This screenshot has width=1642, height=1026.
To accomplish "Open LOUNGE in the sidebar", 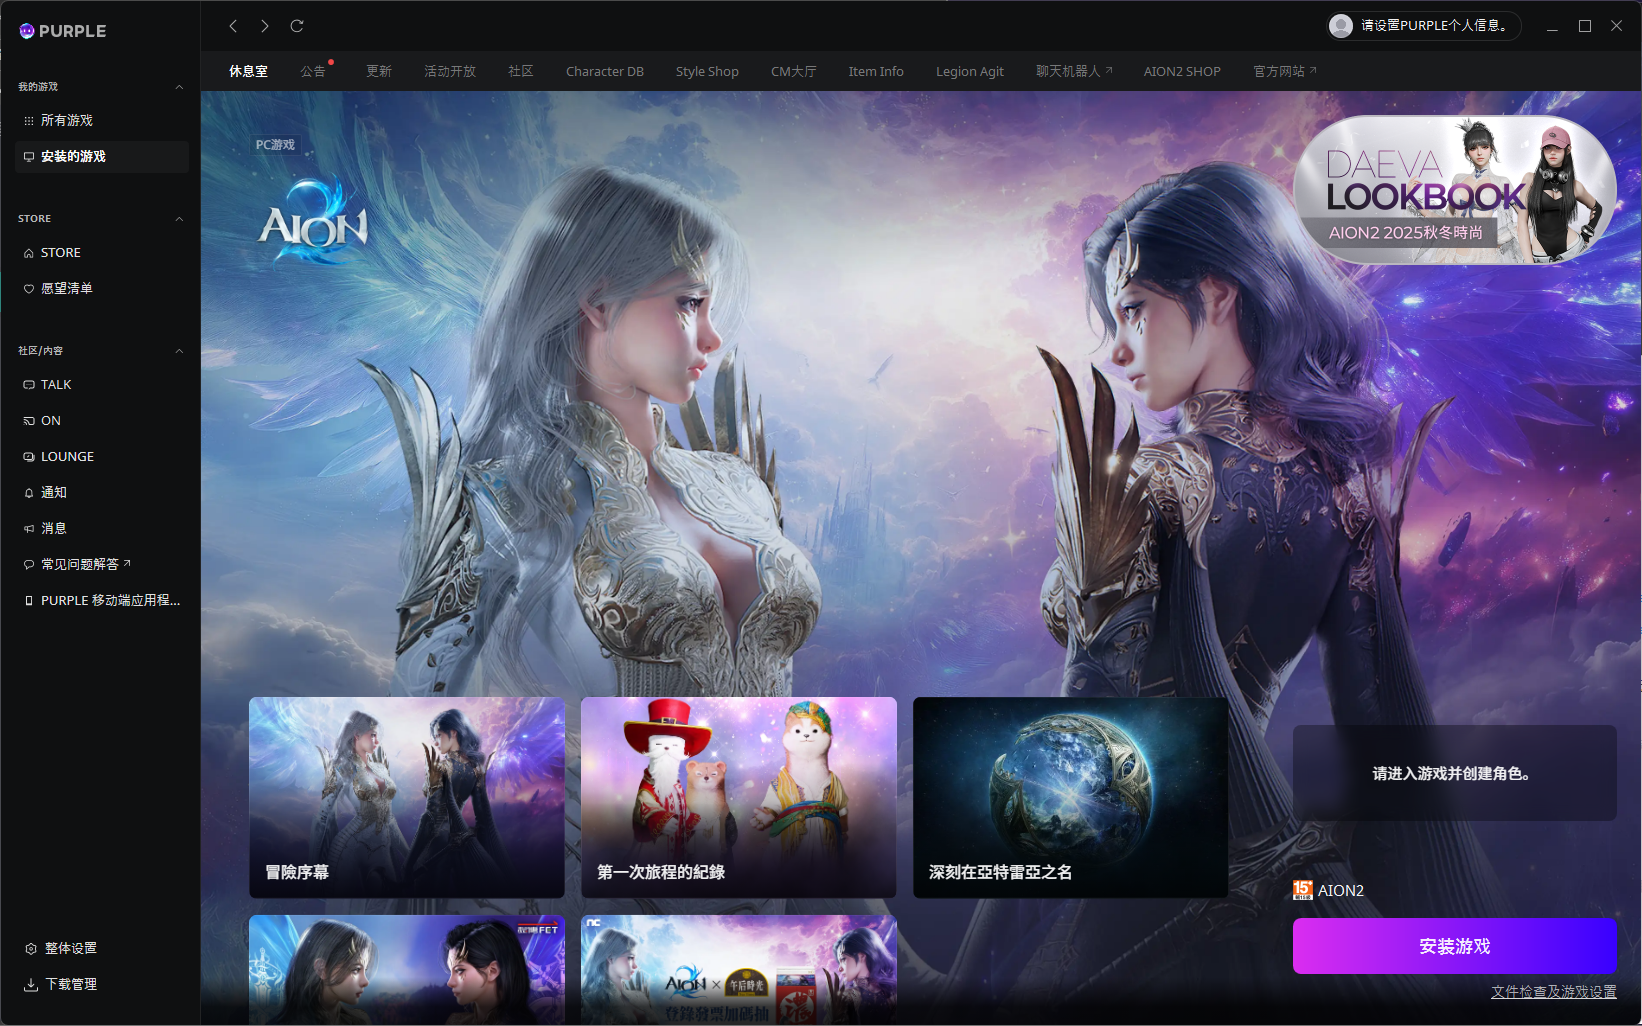I will pyautogui.click(x=67, y=457).
